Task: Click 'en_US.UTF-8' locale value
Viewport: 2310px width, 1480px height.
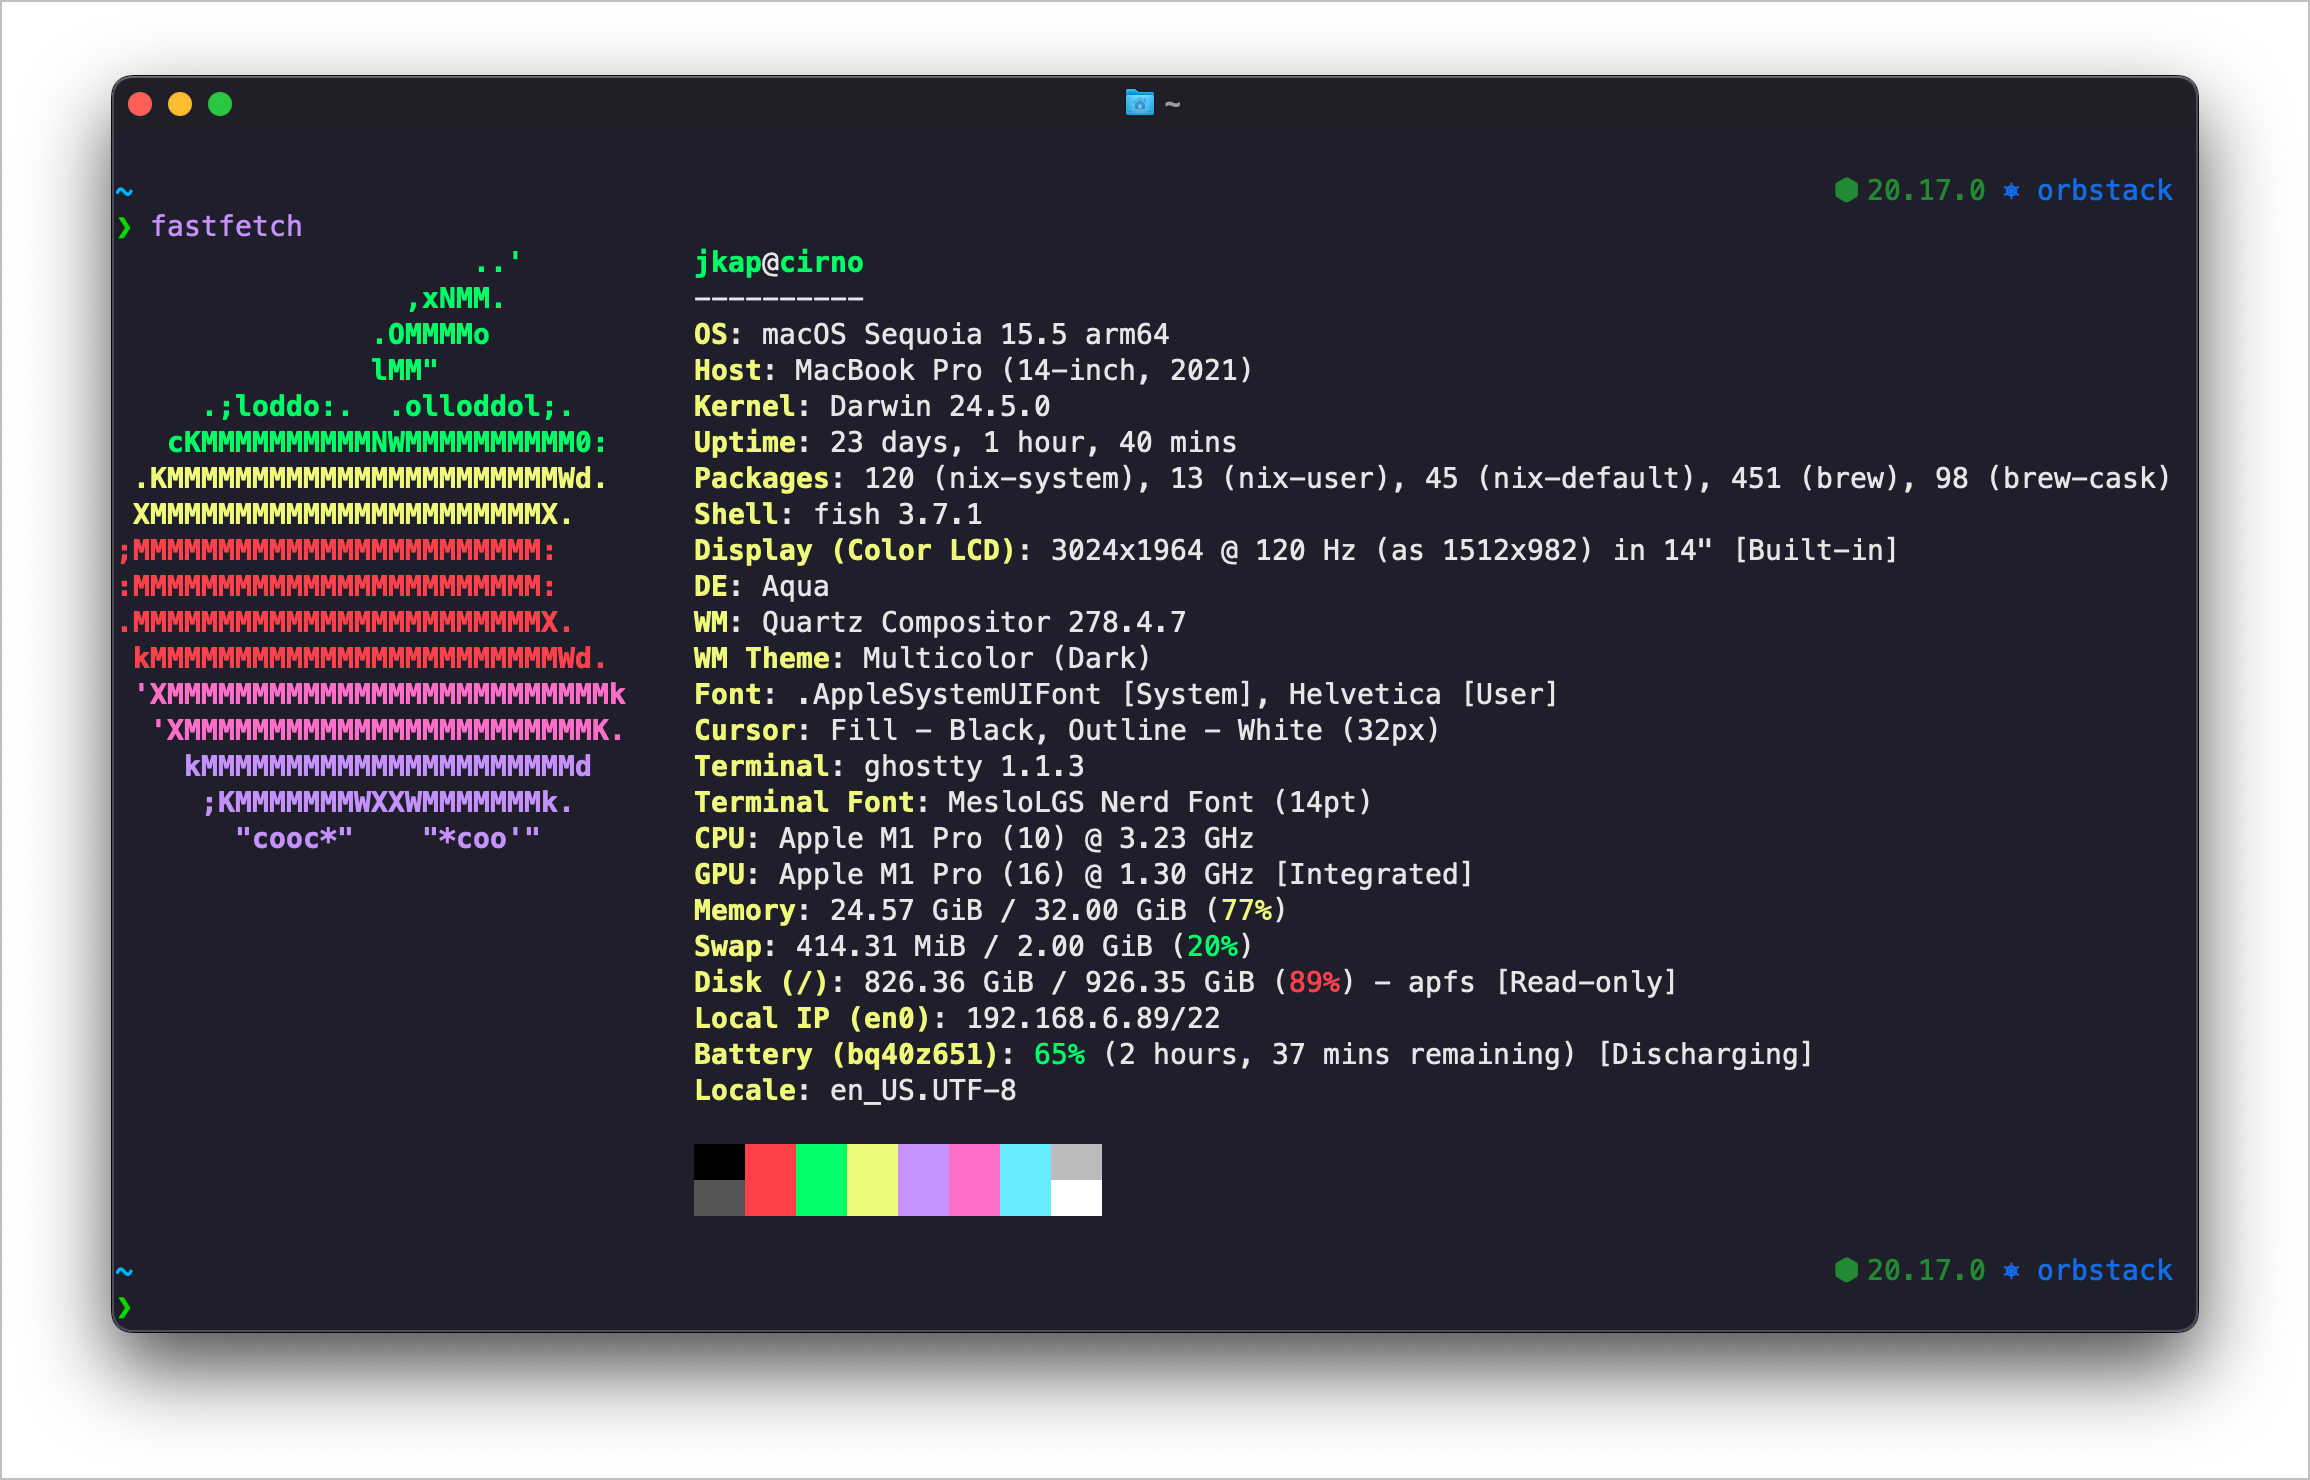Action: (923, 1091)
